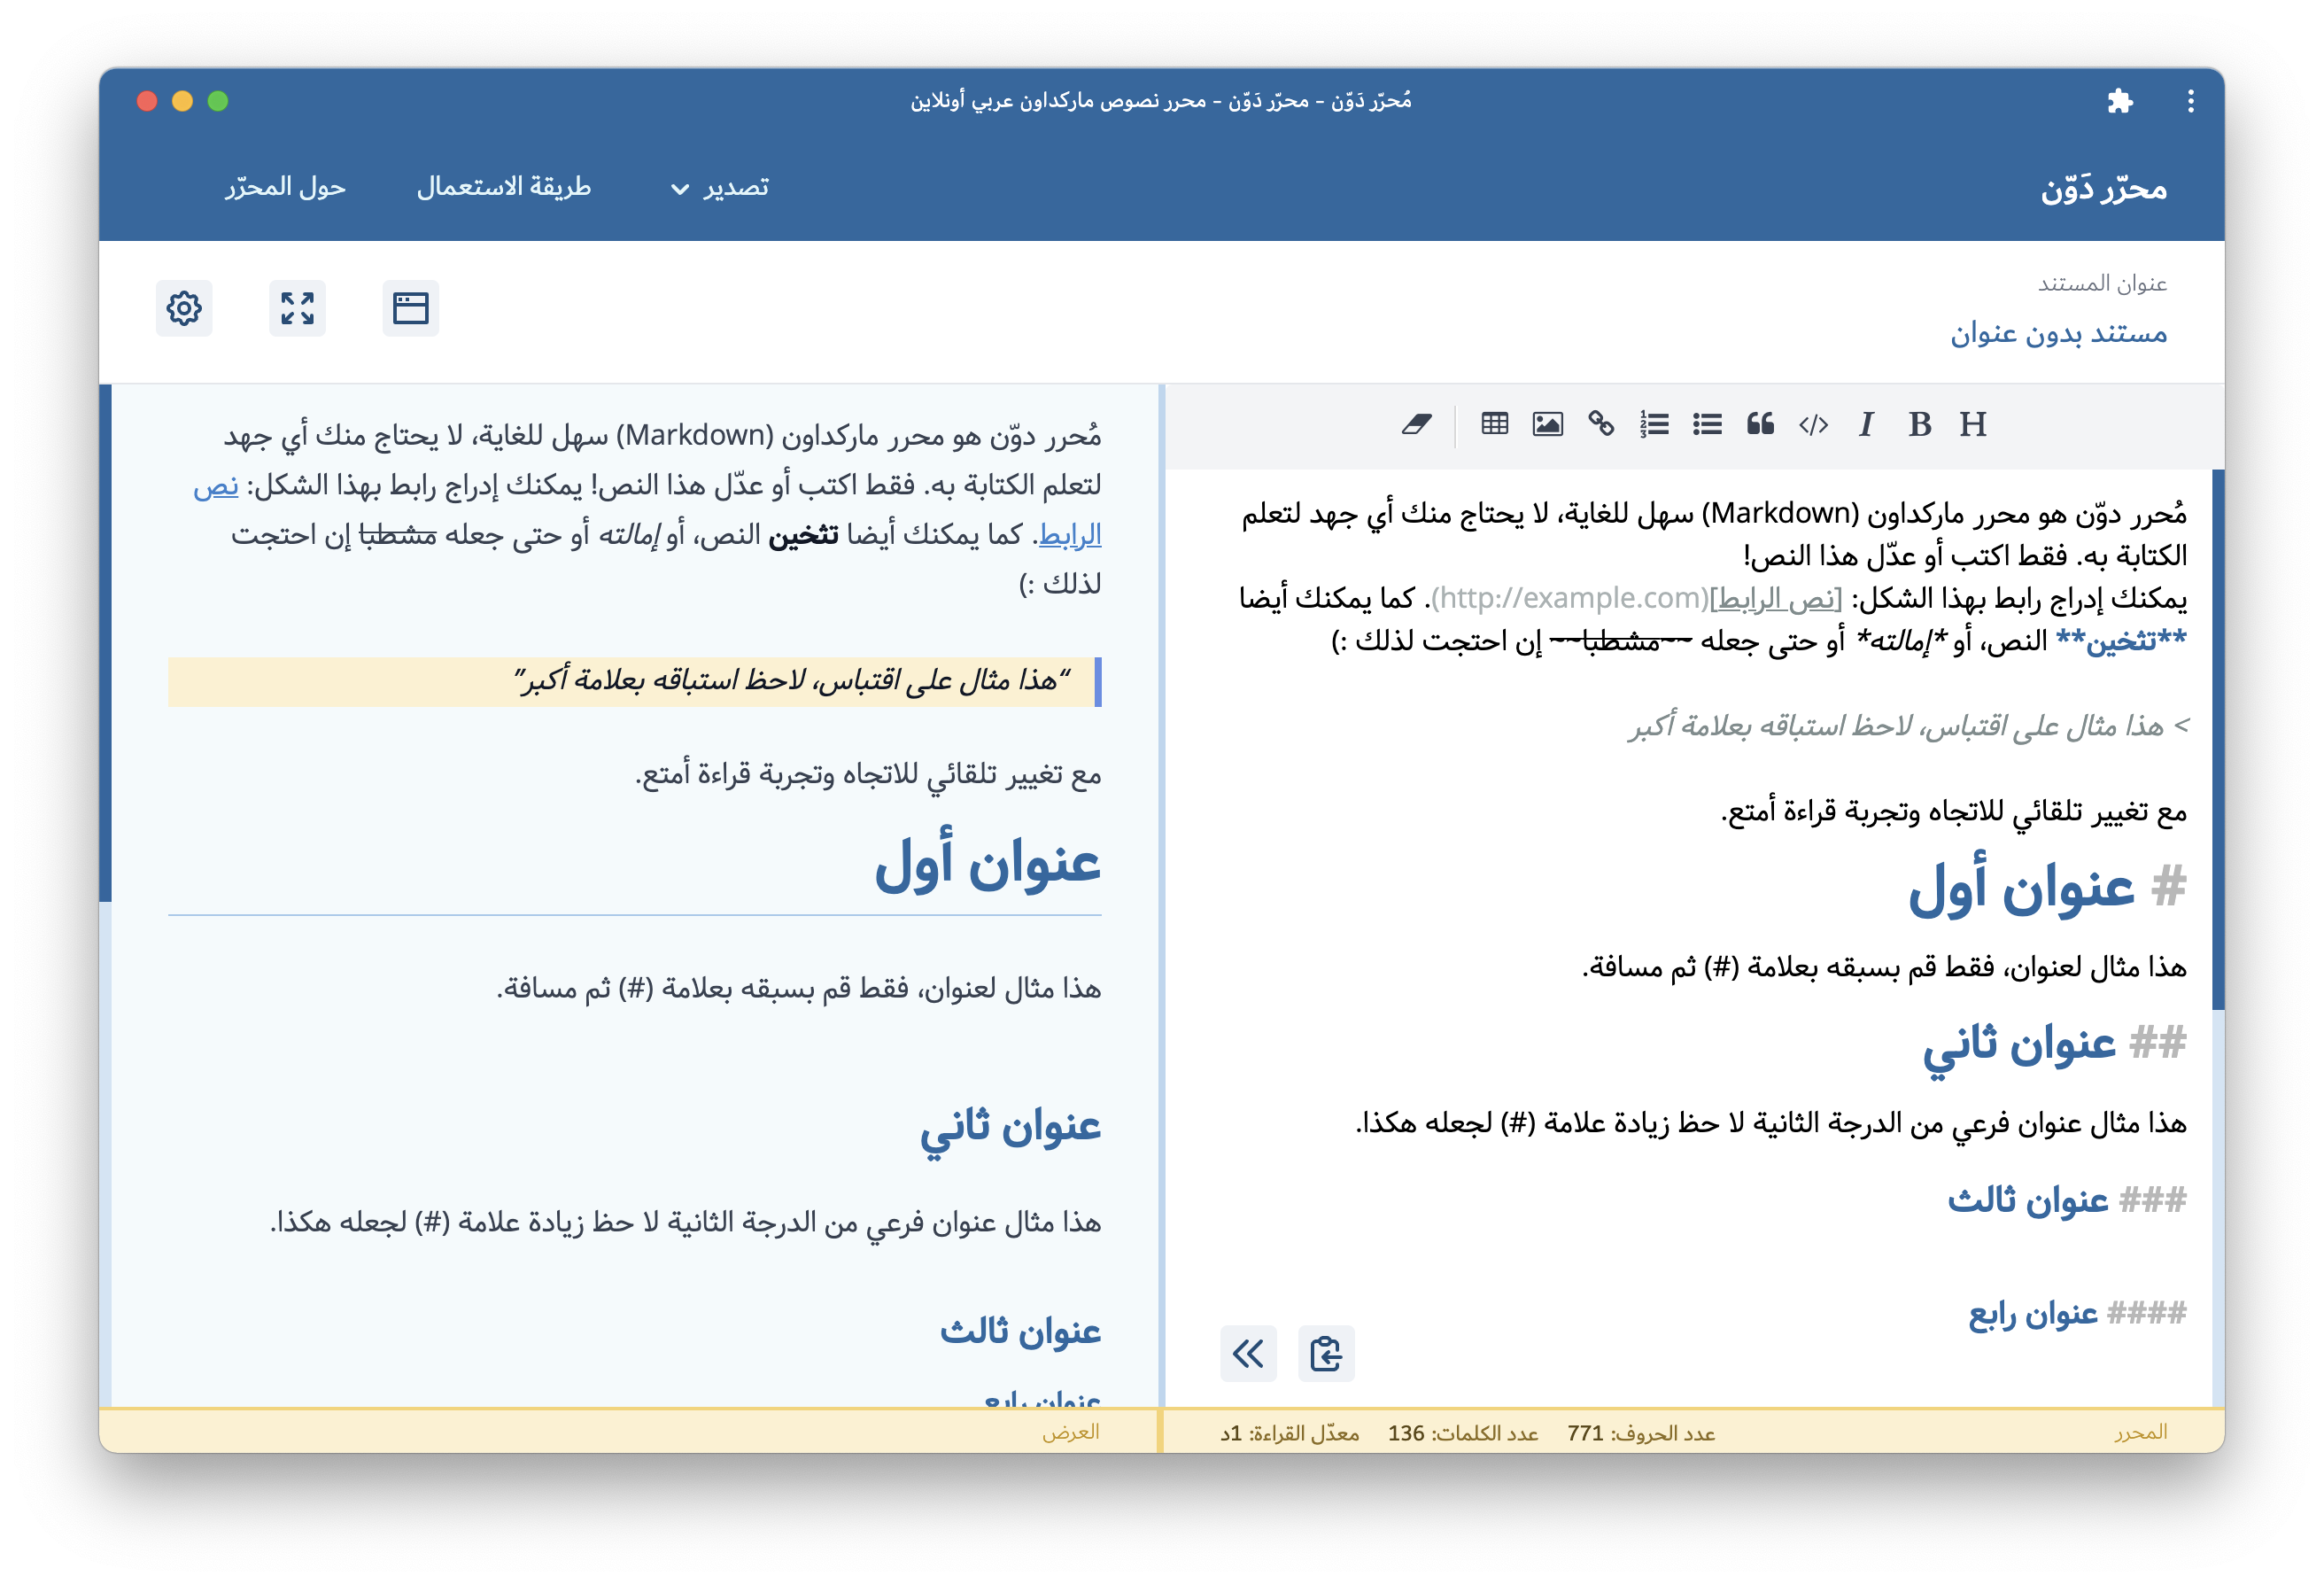Insert a code block using the code icon

[x=1813, y=424]
